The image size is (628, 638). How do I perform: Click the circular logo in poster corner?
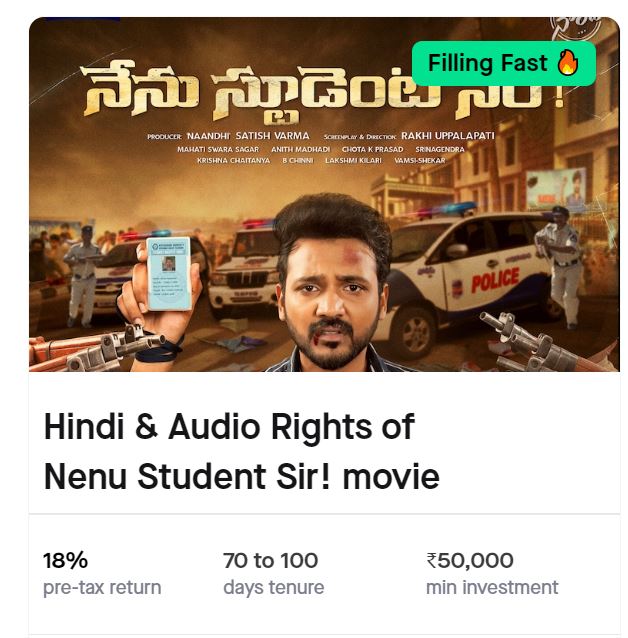pyautogui.click(x=577, y=28)
